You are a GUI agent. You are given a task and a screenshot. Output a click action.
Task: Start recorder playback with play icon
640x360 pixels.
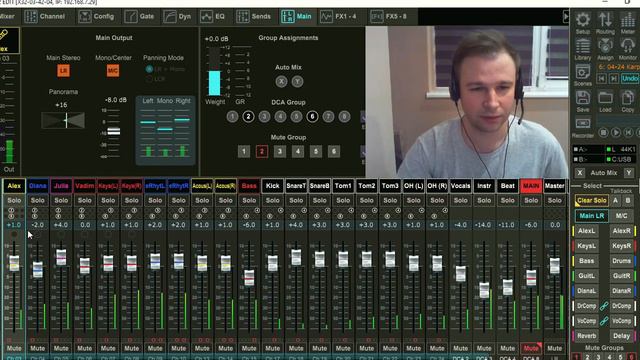click(x=616, y=132)
